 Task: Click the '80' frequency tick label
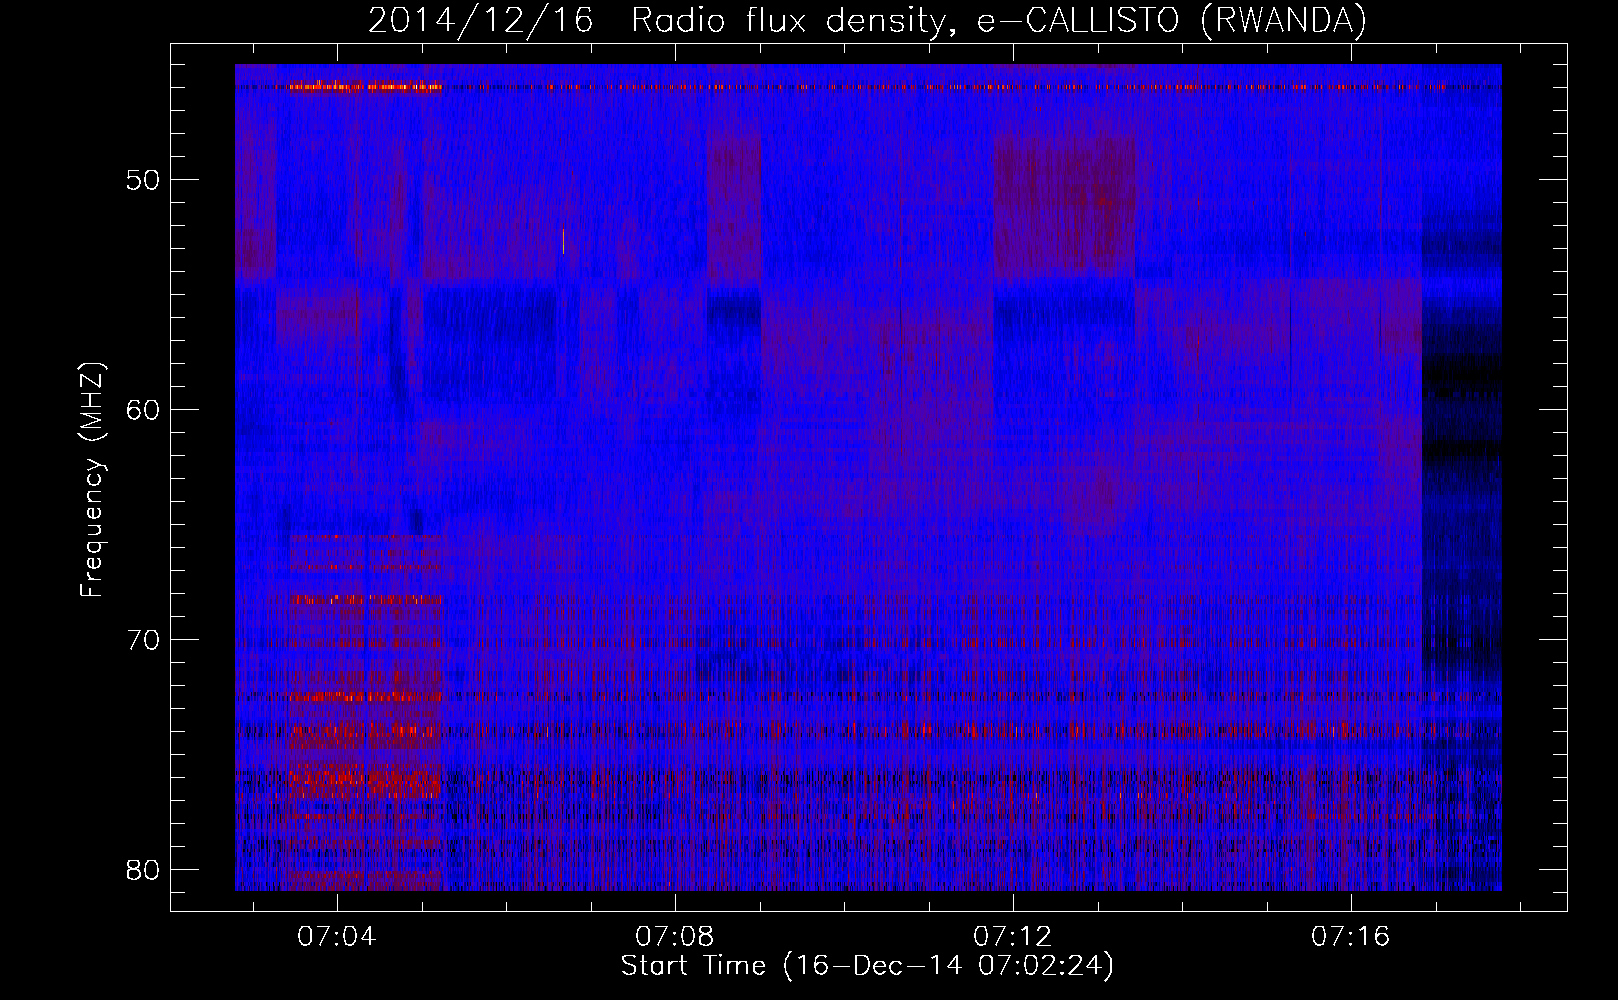click(x=144, y=870)
